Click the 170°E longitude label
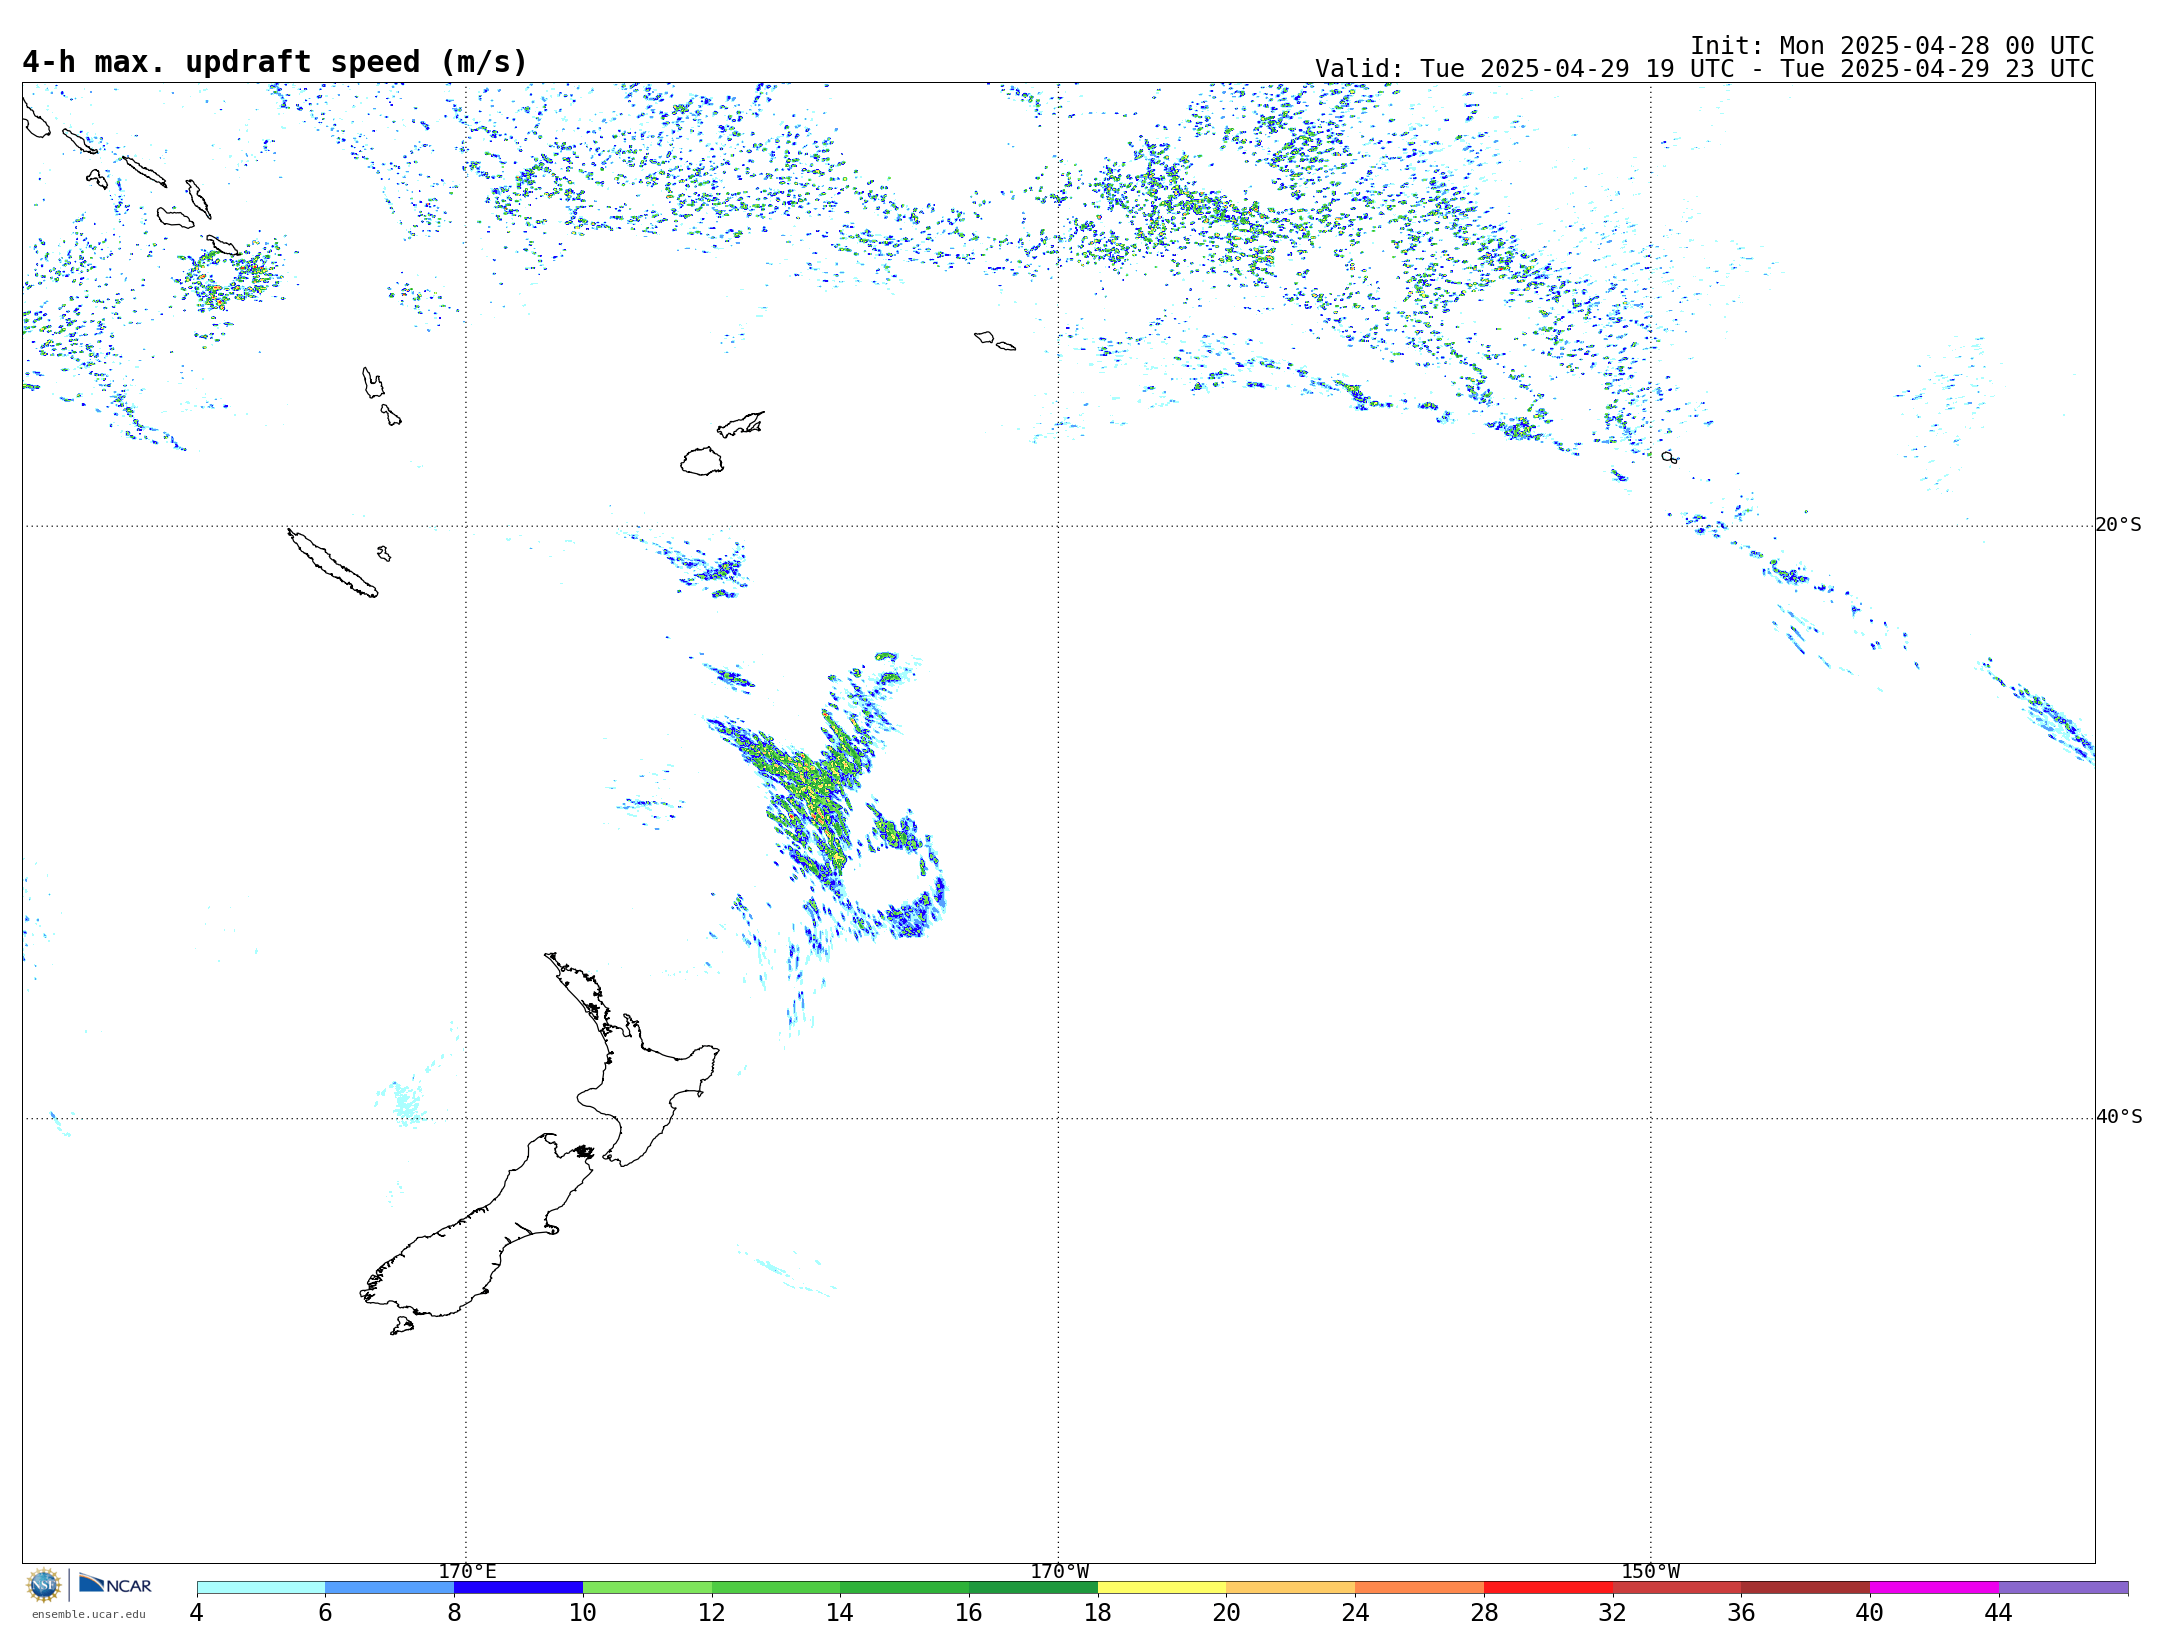The width and height of the screenshot is (2160, 1626). tap(467, 1572)
